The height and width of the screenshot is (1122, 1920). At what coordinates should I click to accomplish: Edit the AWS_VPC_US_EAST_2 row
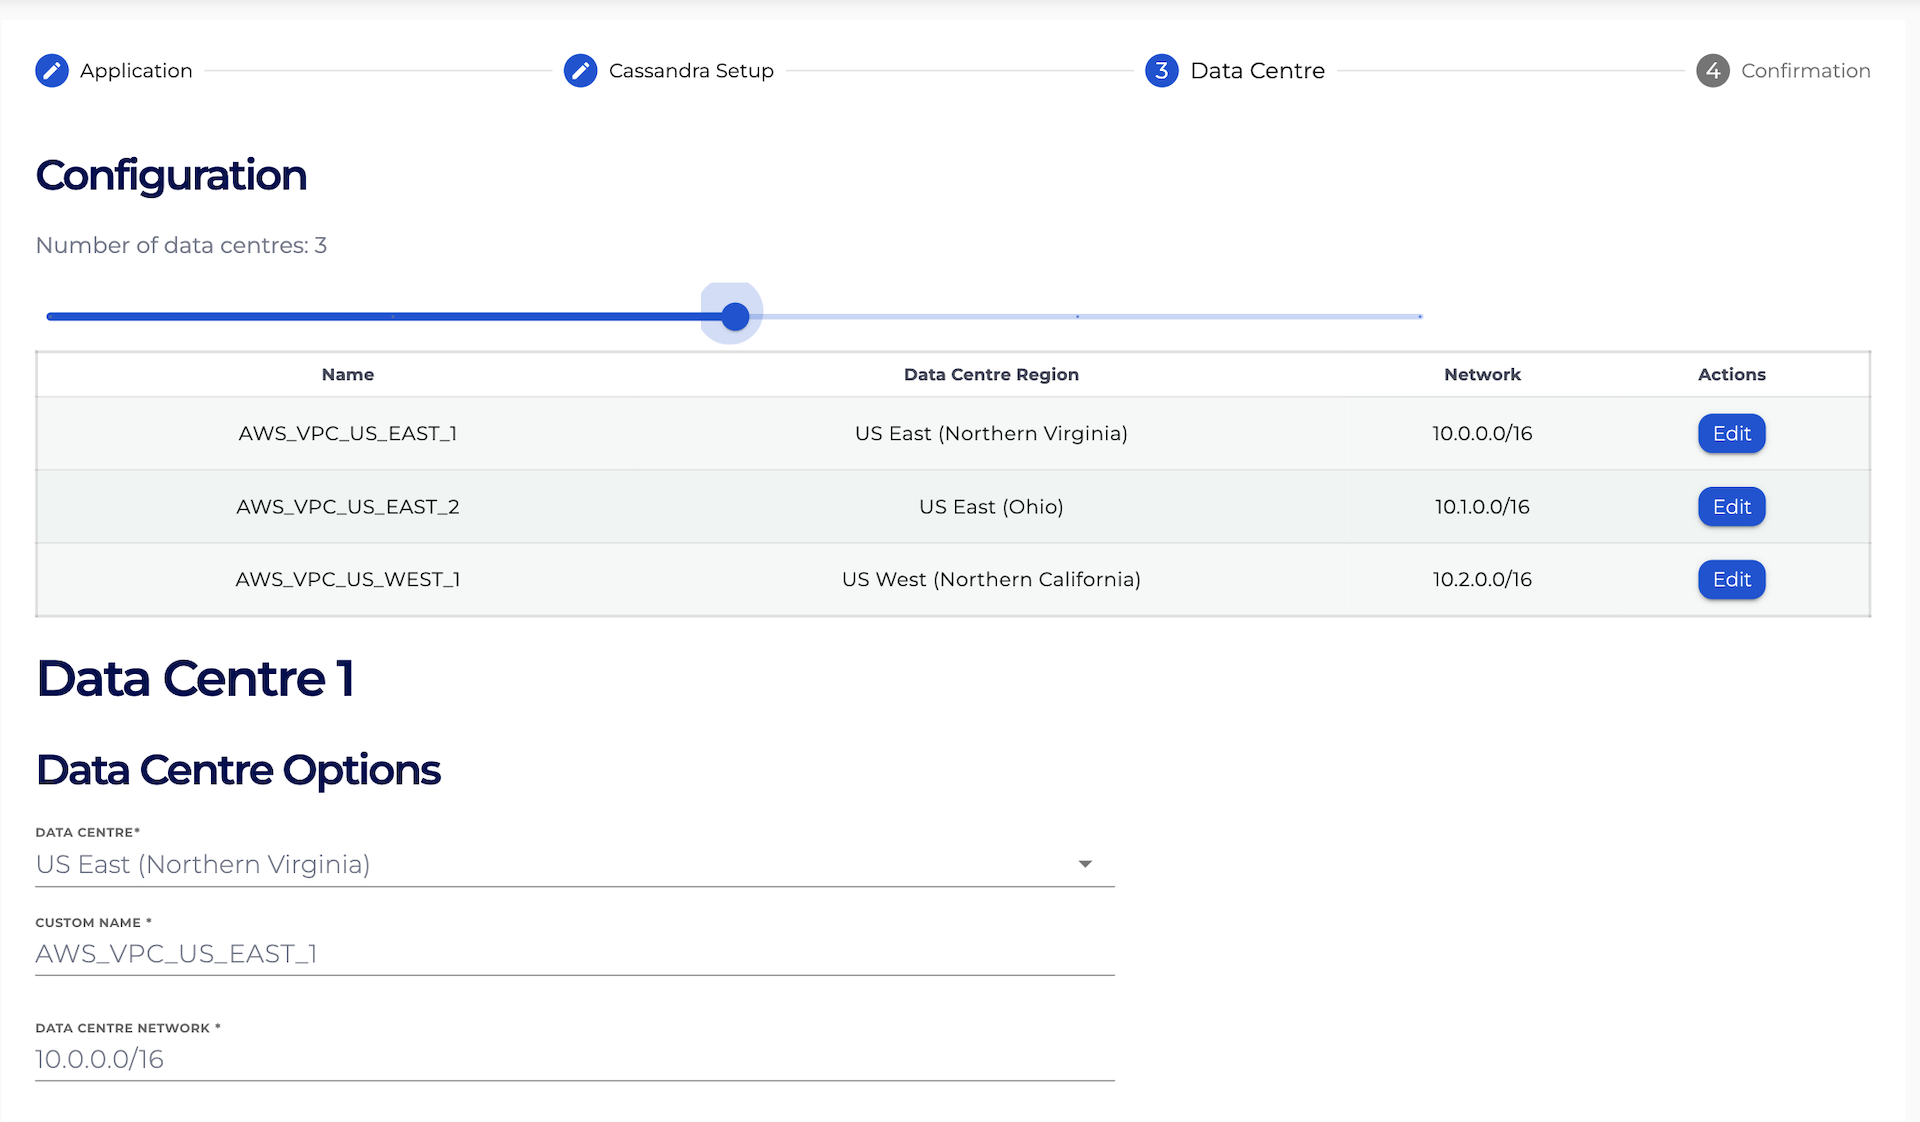coord(1731,507)
